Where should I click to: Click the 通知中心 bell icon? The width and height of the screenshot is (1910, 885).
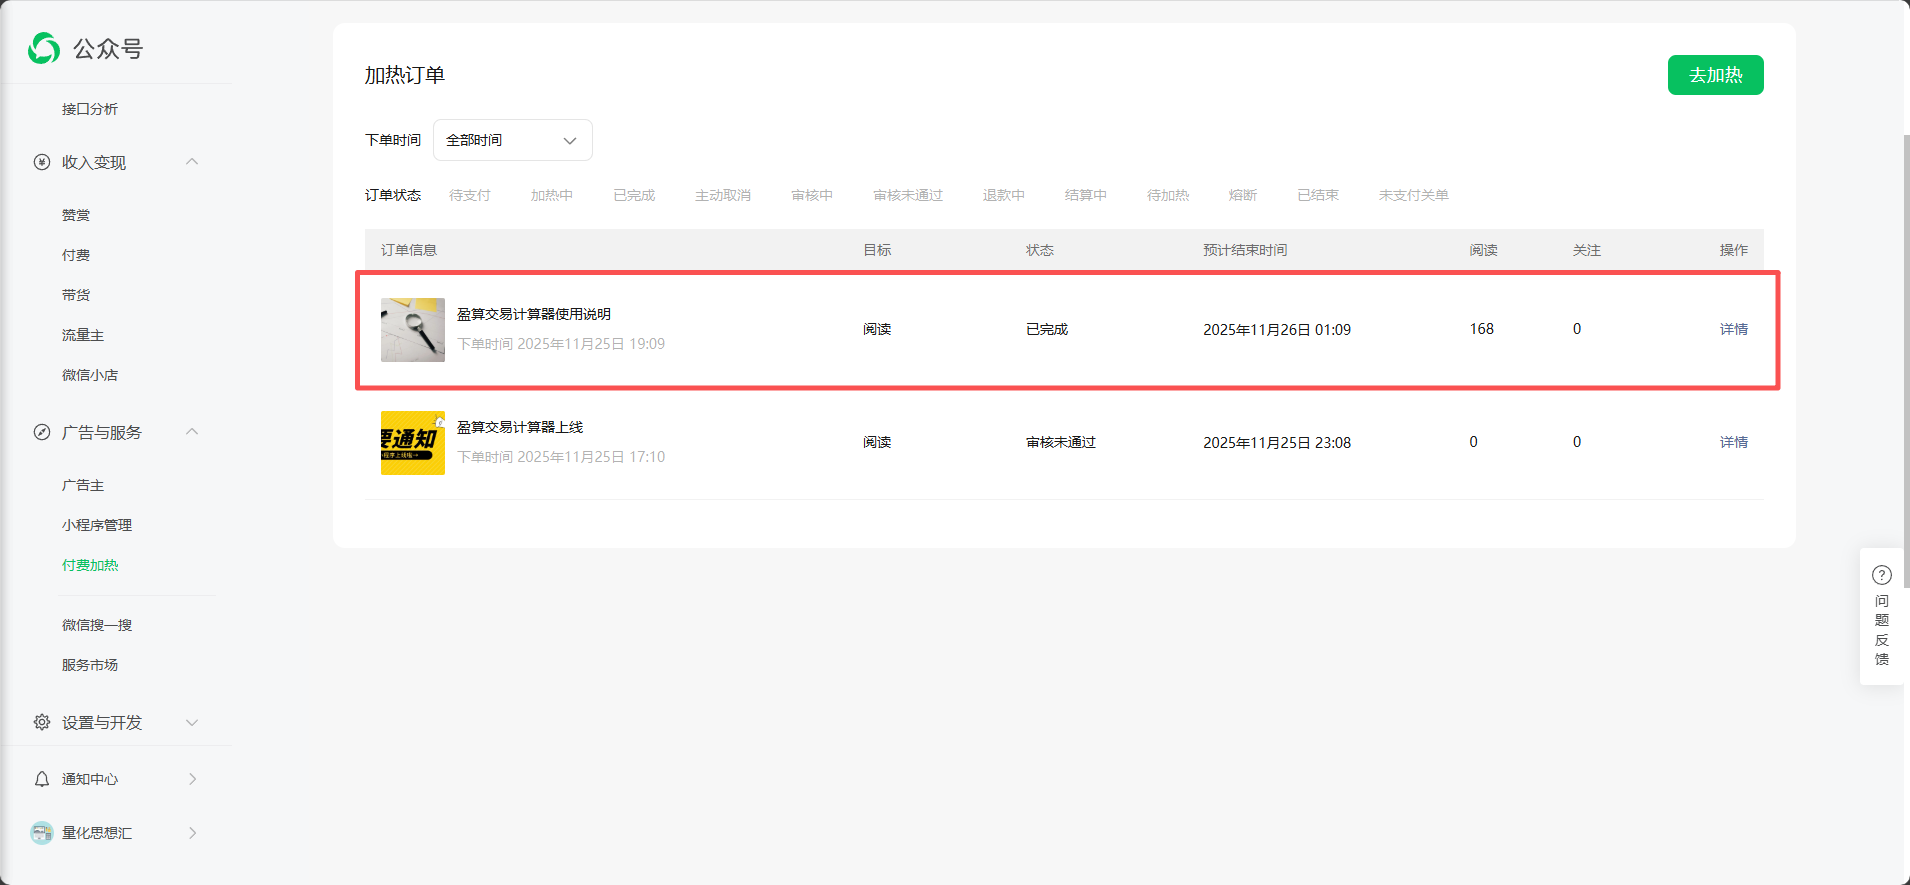pyautogui.click(x=42, y=779)
